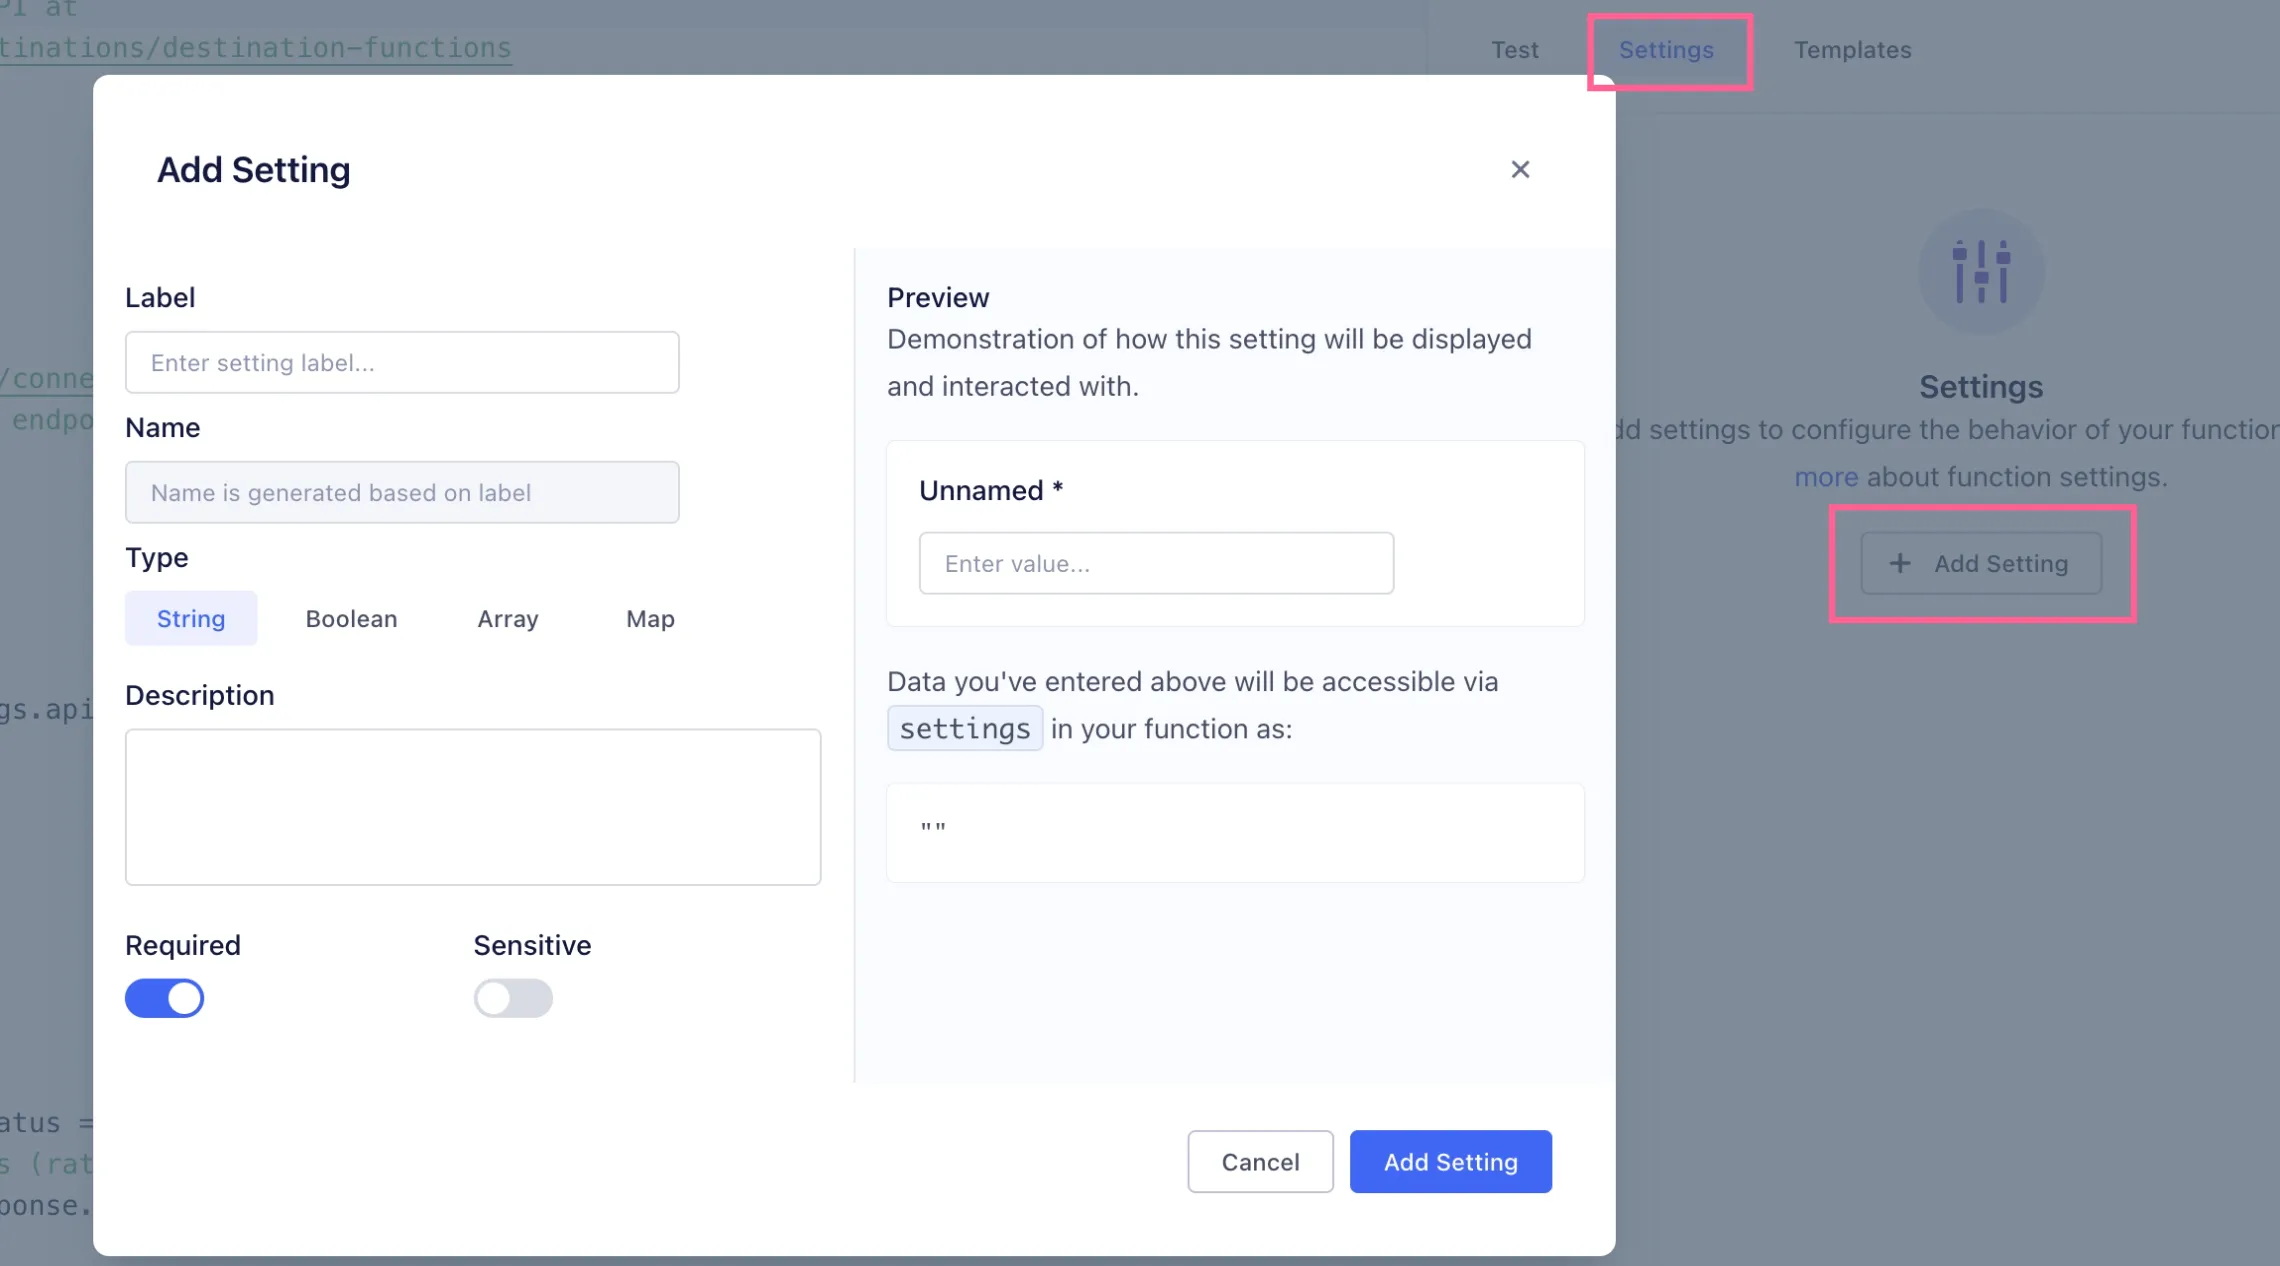
Task: Open the Settings tab
Action: (1666, 49)
